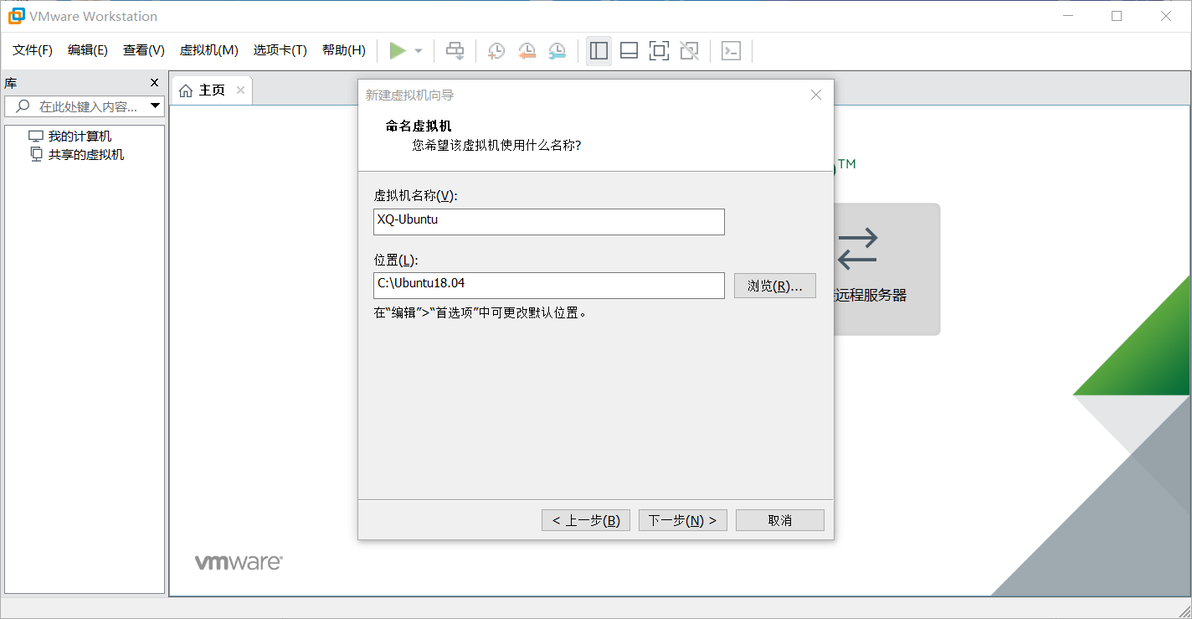Click the send Ctrl+Alt+Del toolbar icon
Screen dimensions: 1192x619
coord(455,50)
